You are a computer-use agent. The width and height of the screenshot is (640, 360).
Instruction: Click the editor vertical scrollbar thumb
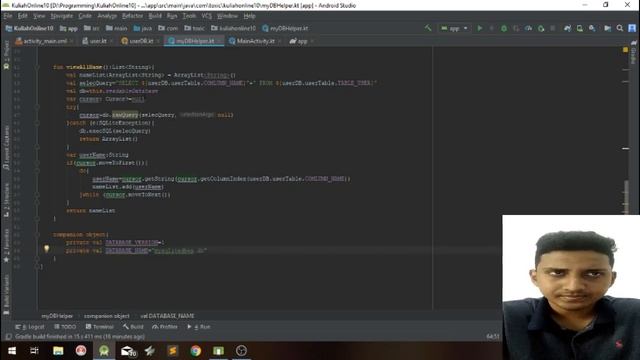coord(627,197)
